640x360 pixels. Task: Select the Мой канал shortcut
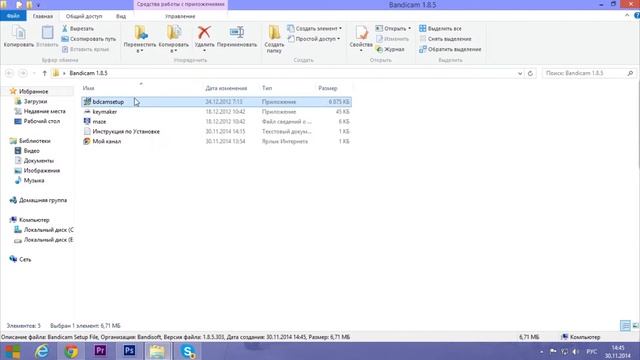point(216,141)
